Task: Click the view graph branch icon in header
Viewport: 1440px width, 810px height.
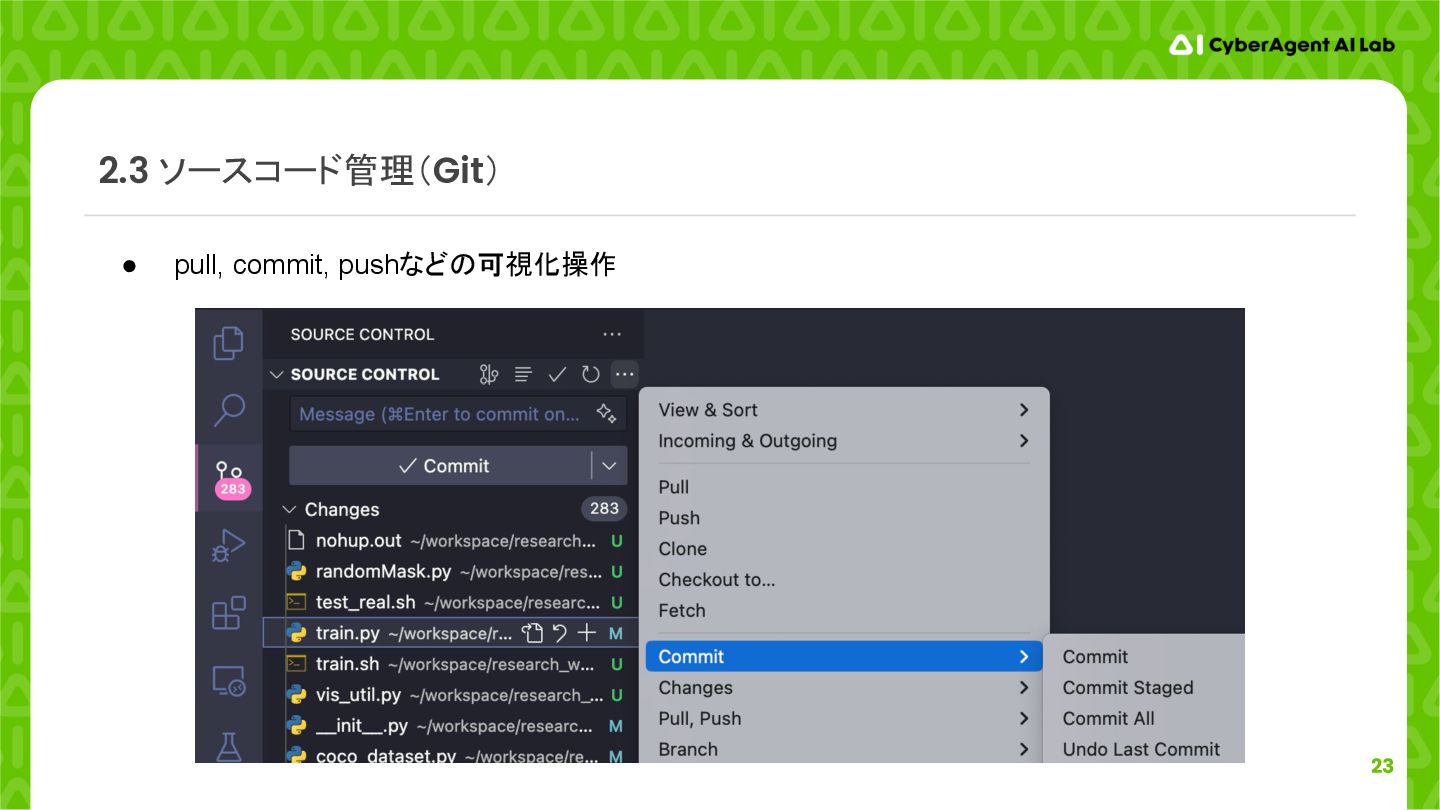Action: tap(488, 374)
